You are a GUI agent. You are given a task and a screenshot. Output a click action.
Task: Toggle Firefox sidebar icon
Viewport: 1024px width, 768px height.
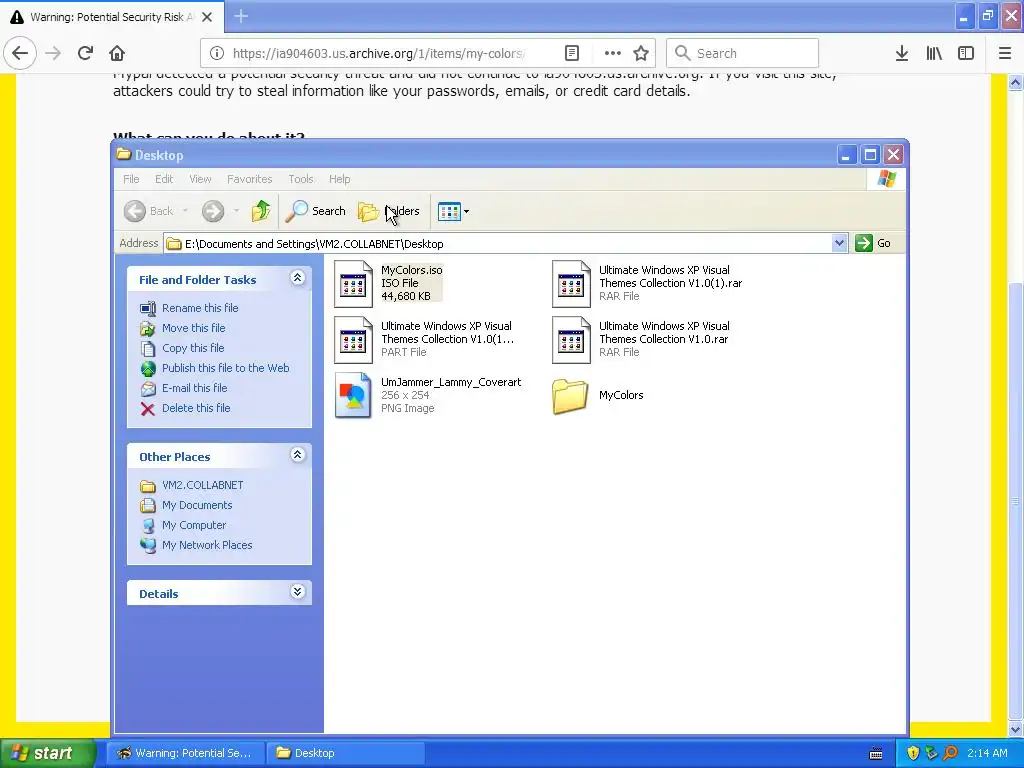pos(966,54)
